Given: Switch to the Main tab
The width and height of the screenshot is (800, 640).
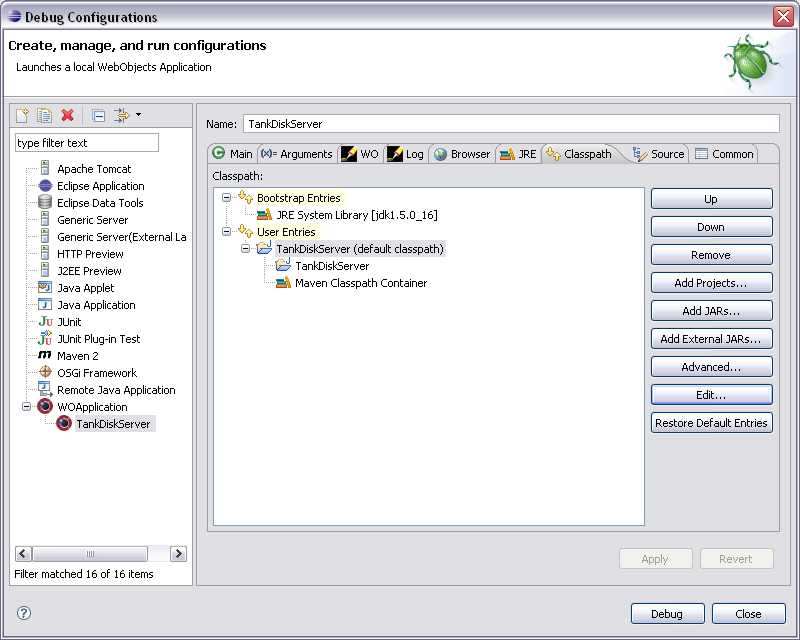Looking at the screenshot, I should 232,154.
